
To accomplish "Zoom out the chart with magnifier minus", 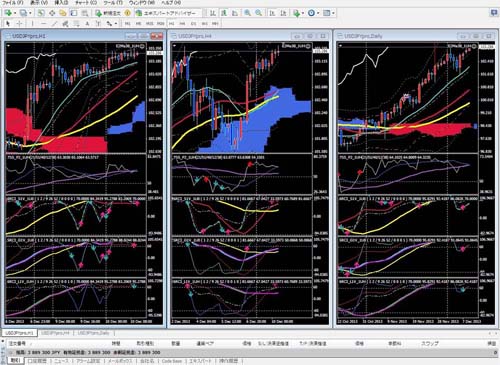I will [x=258, y=13].
